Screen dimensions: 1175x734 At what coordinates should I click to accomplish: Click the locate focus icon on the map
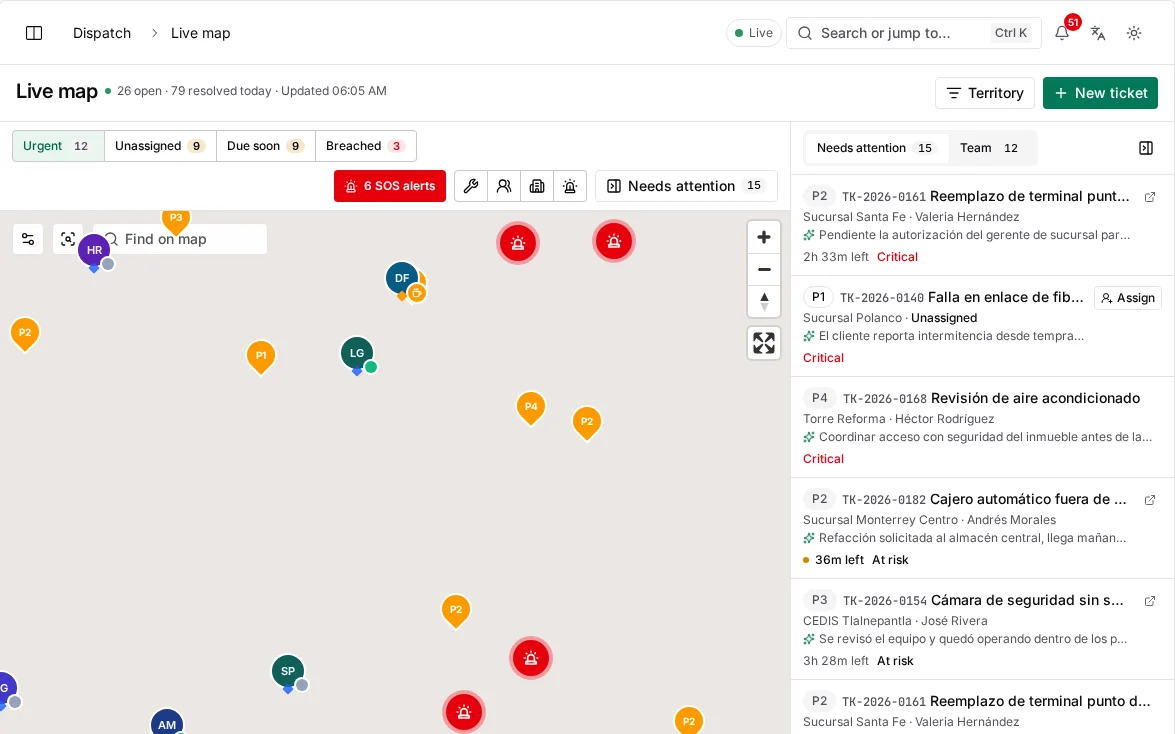pyautogui.click(x=67, y=239)
